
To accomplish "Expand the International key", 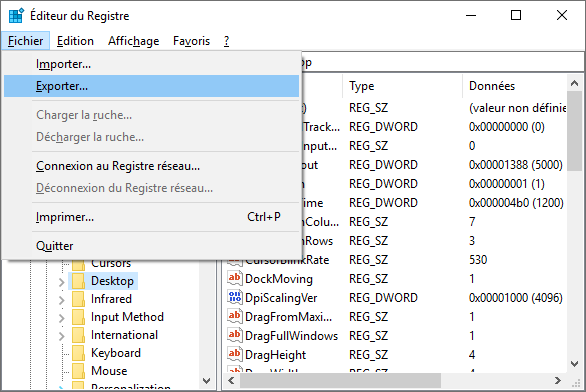I will click(x=62, y=336).
